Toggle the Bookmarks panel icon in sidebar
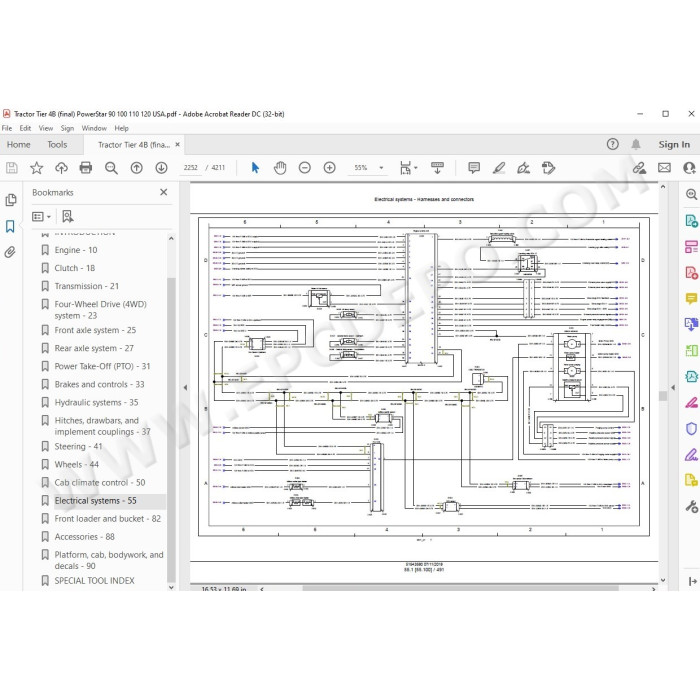Viewport: 700px width, 700px height. [10, 226]
